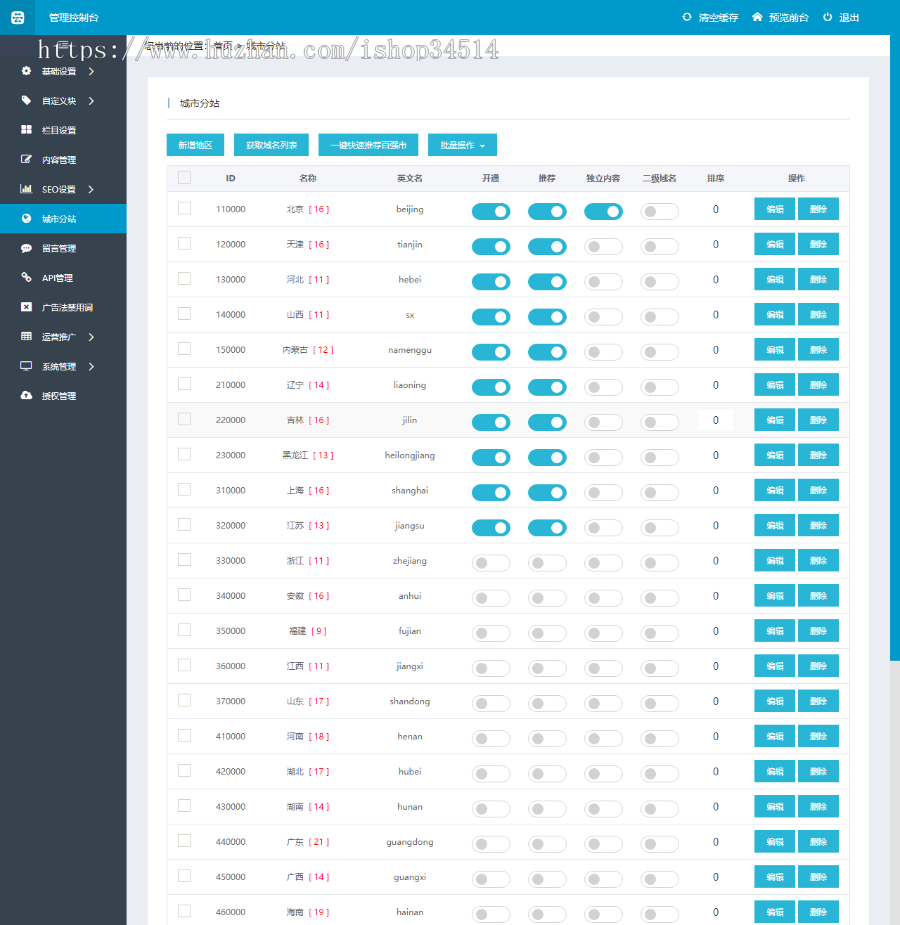
Task: Open 栏目设置 via its grid icon
Action: coord(26,130)
